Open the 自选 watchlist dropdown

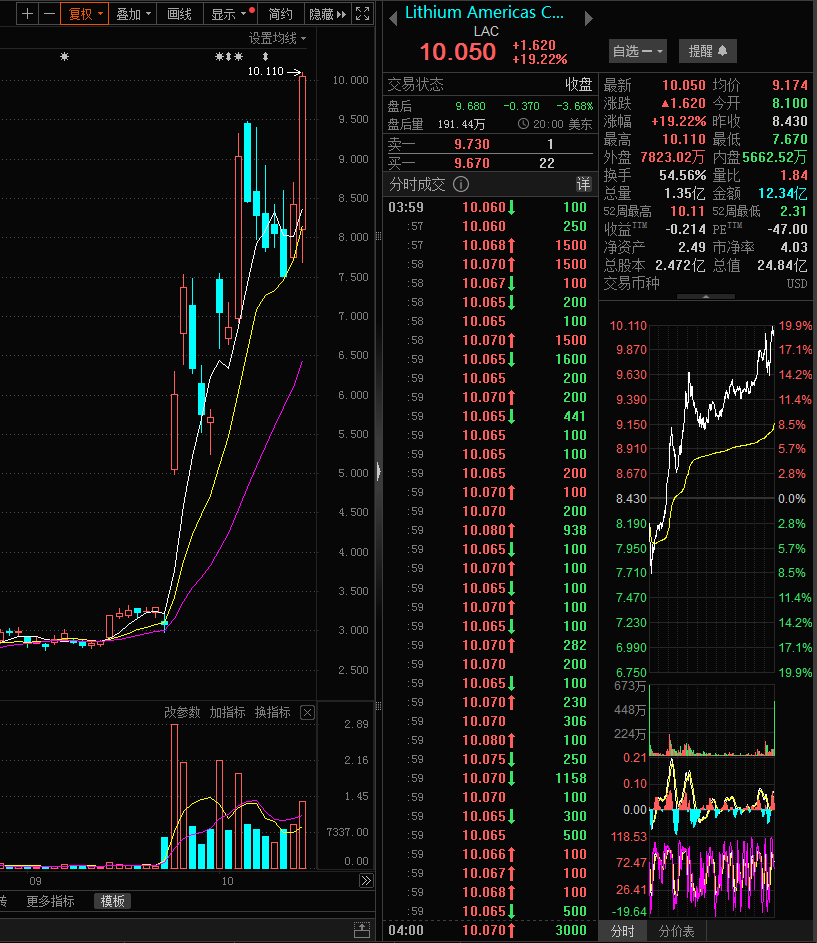pos(638,51)
